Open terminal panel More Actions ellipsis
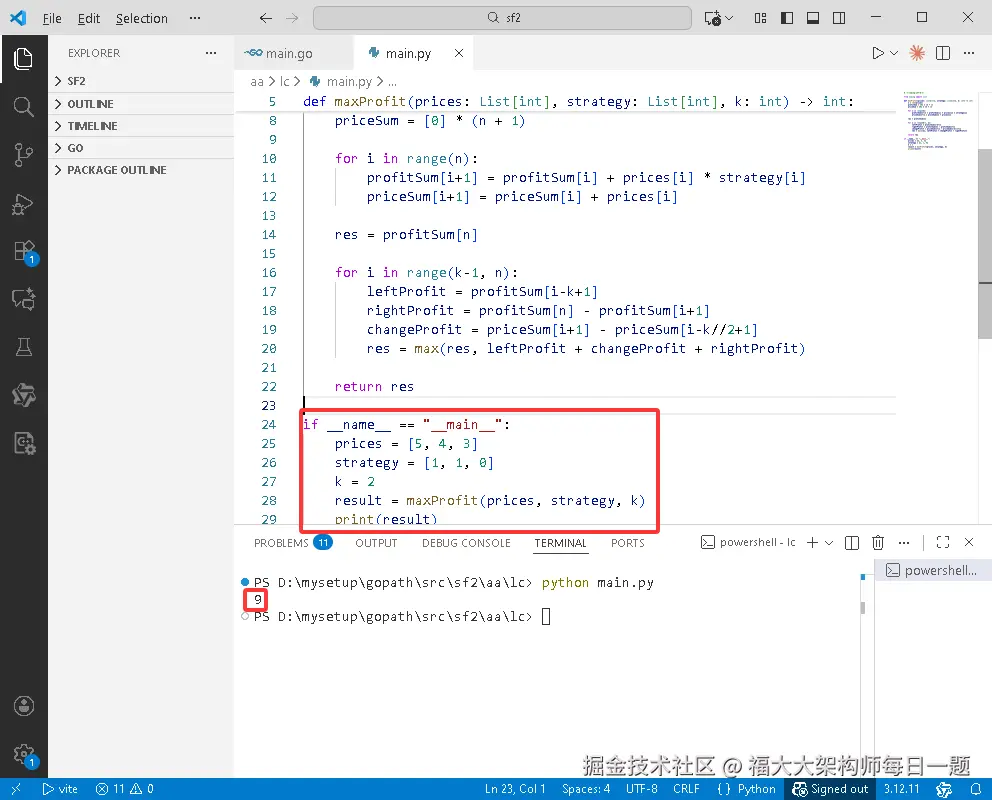Screen dimensions: 992x800 pyautogui.click(x=904, y=543)
